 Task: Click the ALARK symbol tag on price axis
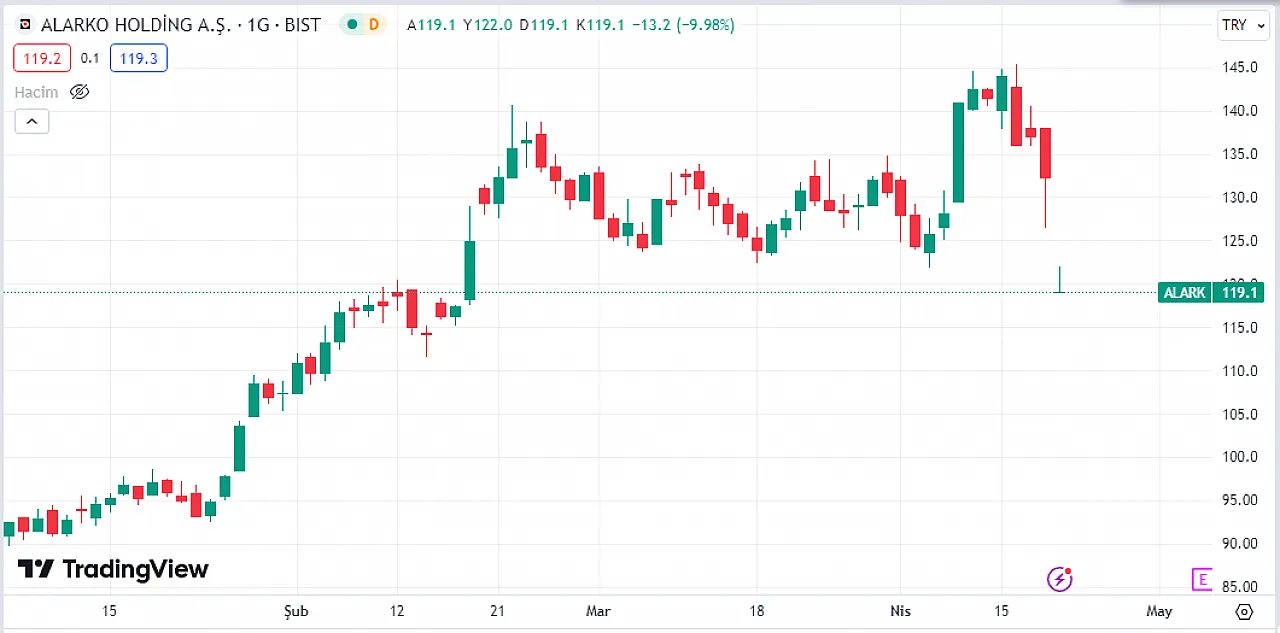pyautogui.click(x=1184, y=293)
